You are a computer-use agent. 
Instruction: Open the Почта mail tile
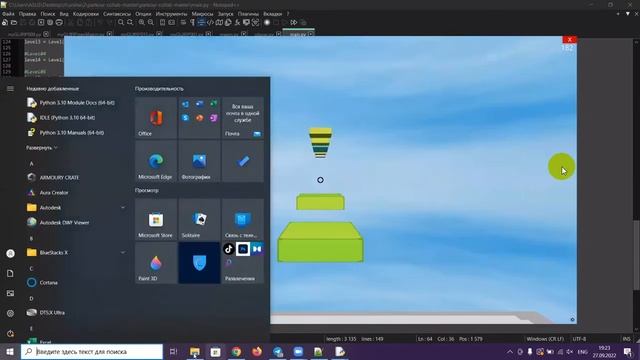[x=243, y=118]
